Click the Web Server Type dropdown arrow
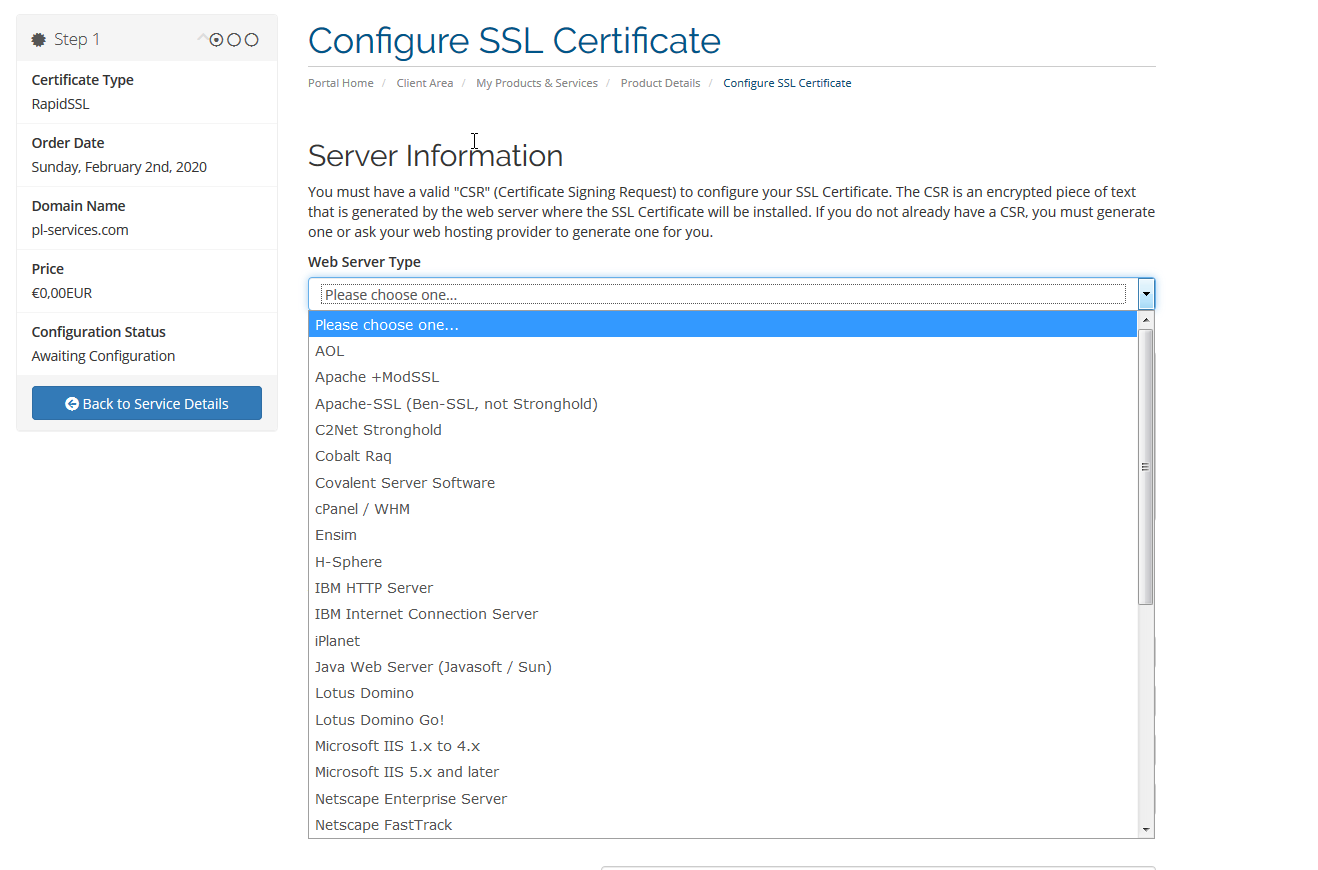1318x870 pixels. [1146, 294]
